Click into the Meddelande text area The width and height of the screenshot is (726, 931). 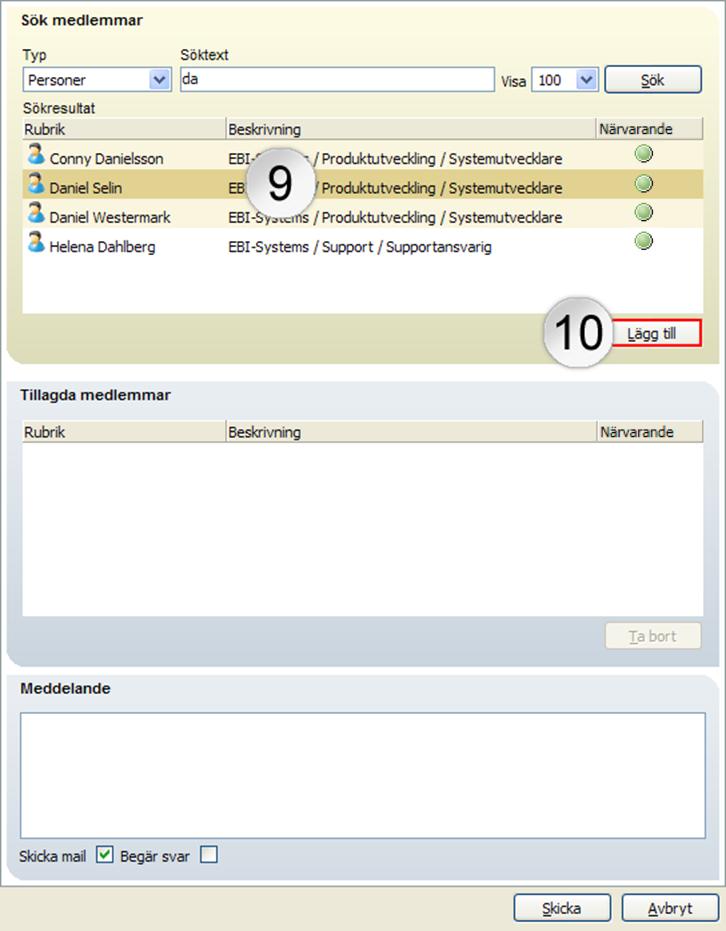click(x=363, y=775)
